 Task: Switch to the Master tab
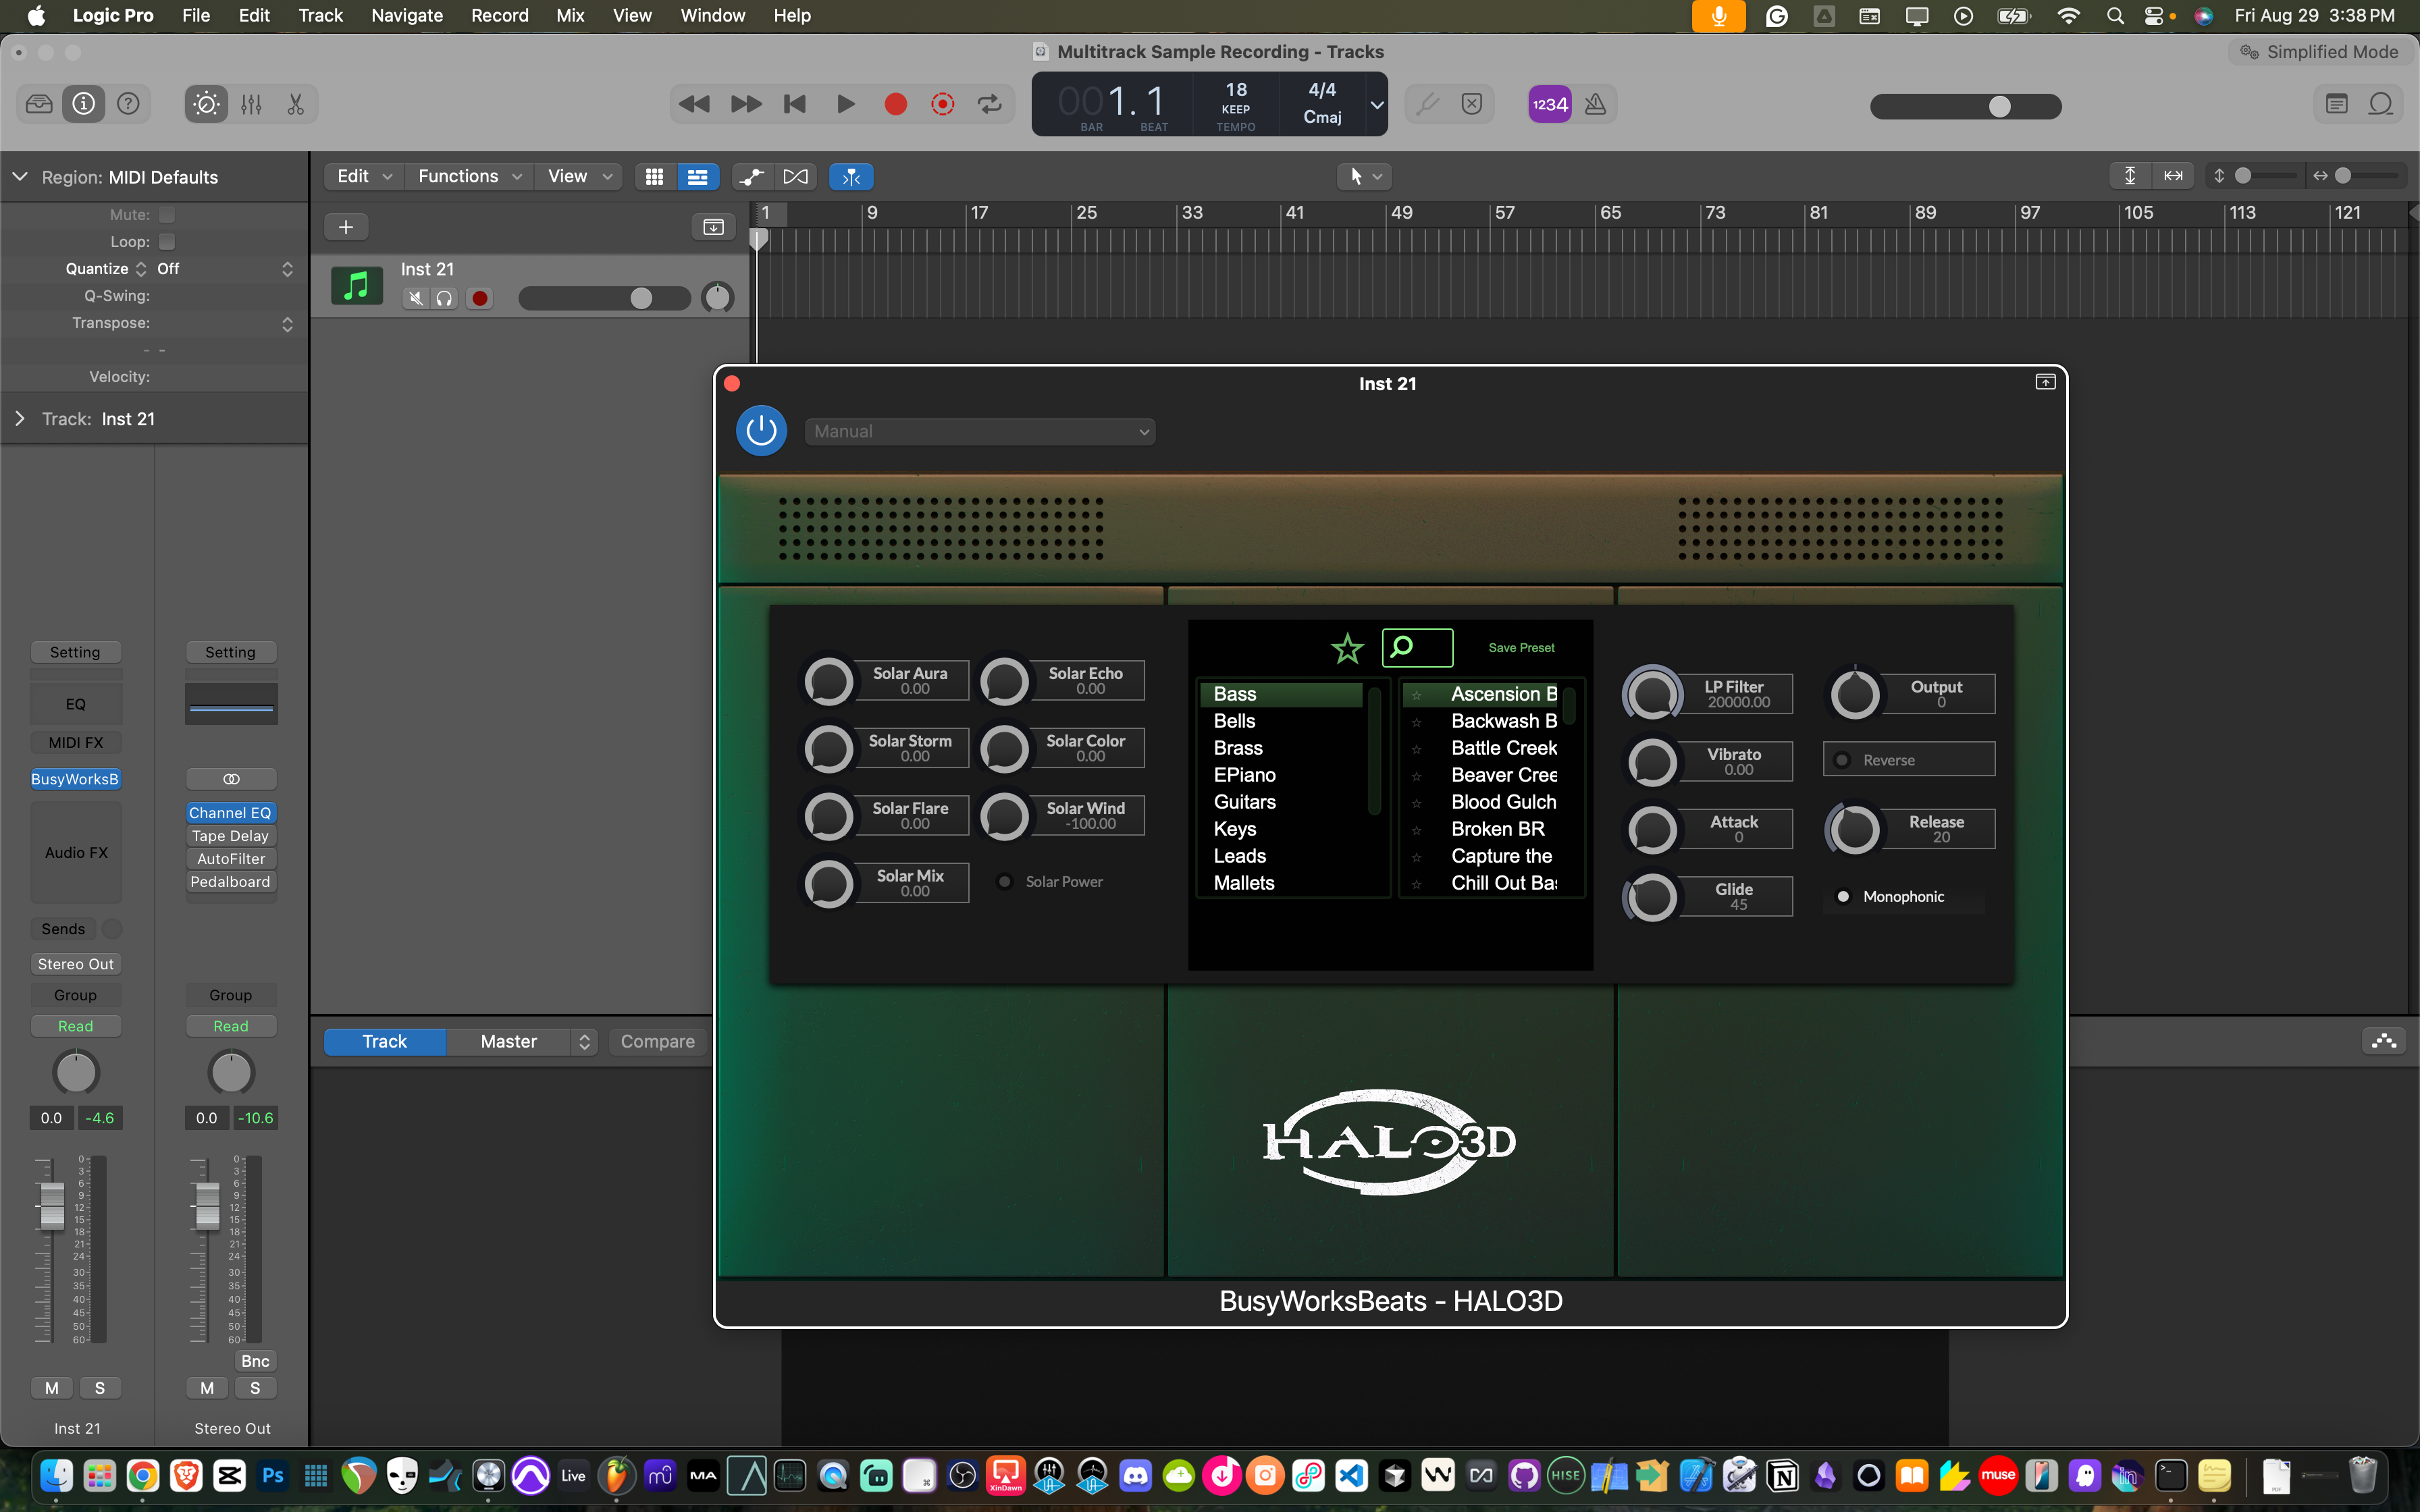pyautogui.click(x=508, y=1041)
